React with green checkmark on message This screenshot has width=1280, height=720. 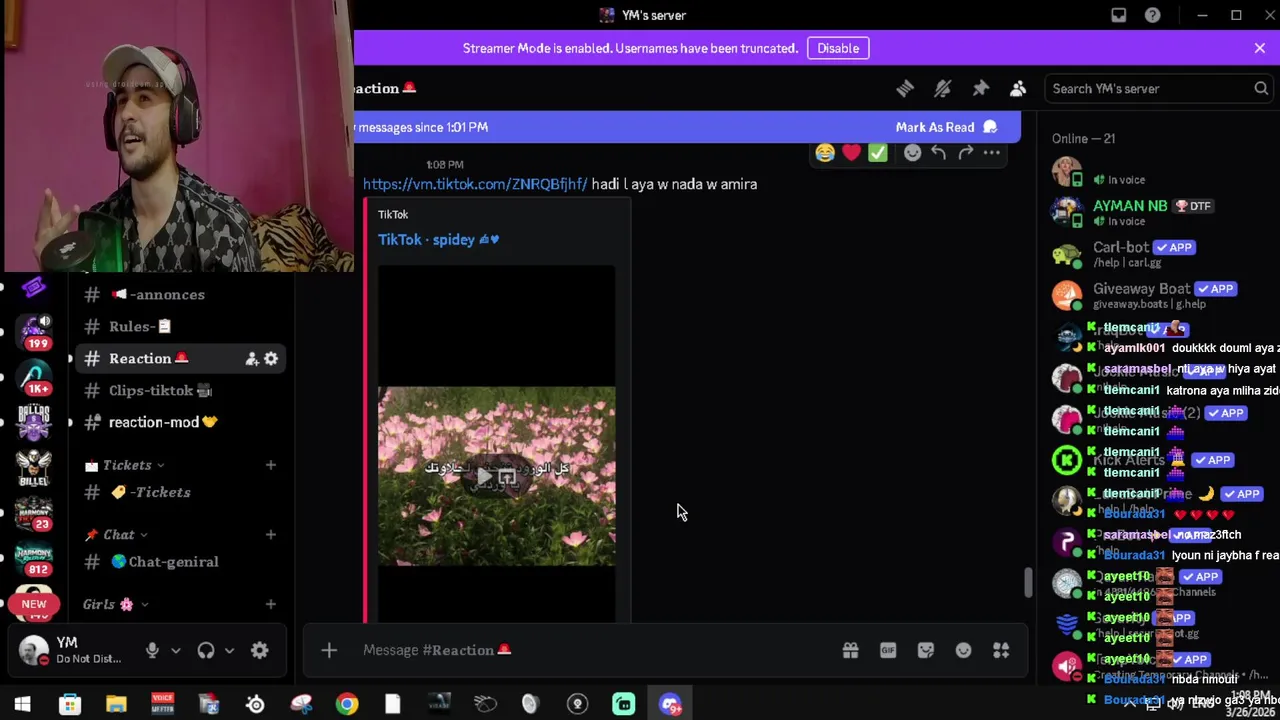877,152
